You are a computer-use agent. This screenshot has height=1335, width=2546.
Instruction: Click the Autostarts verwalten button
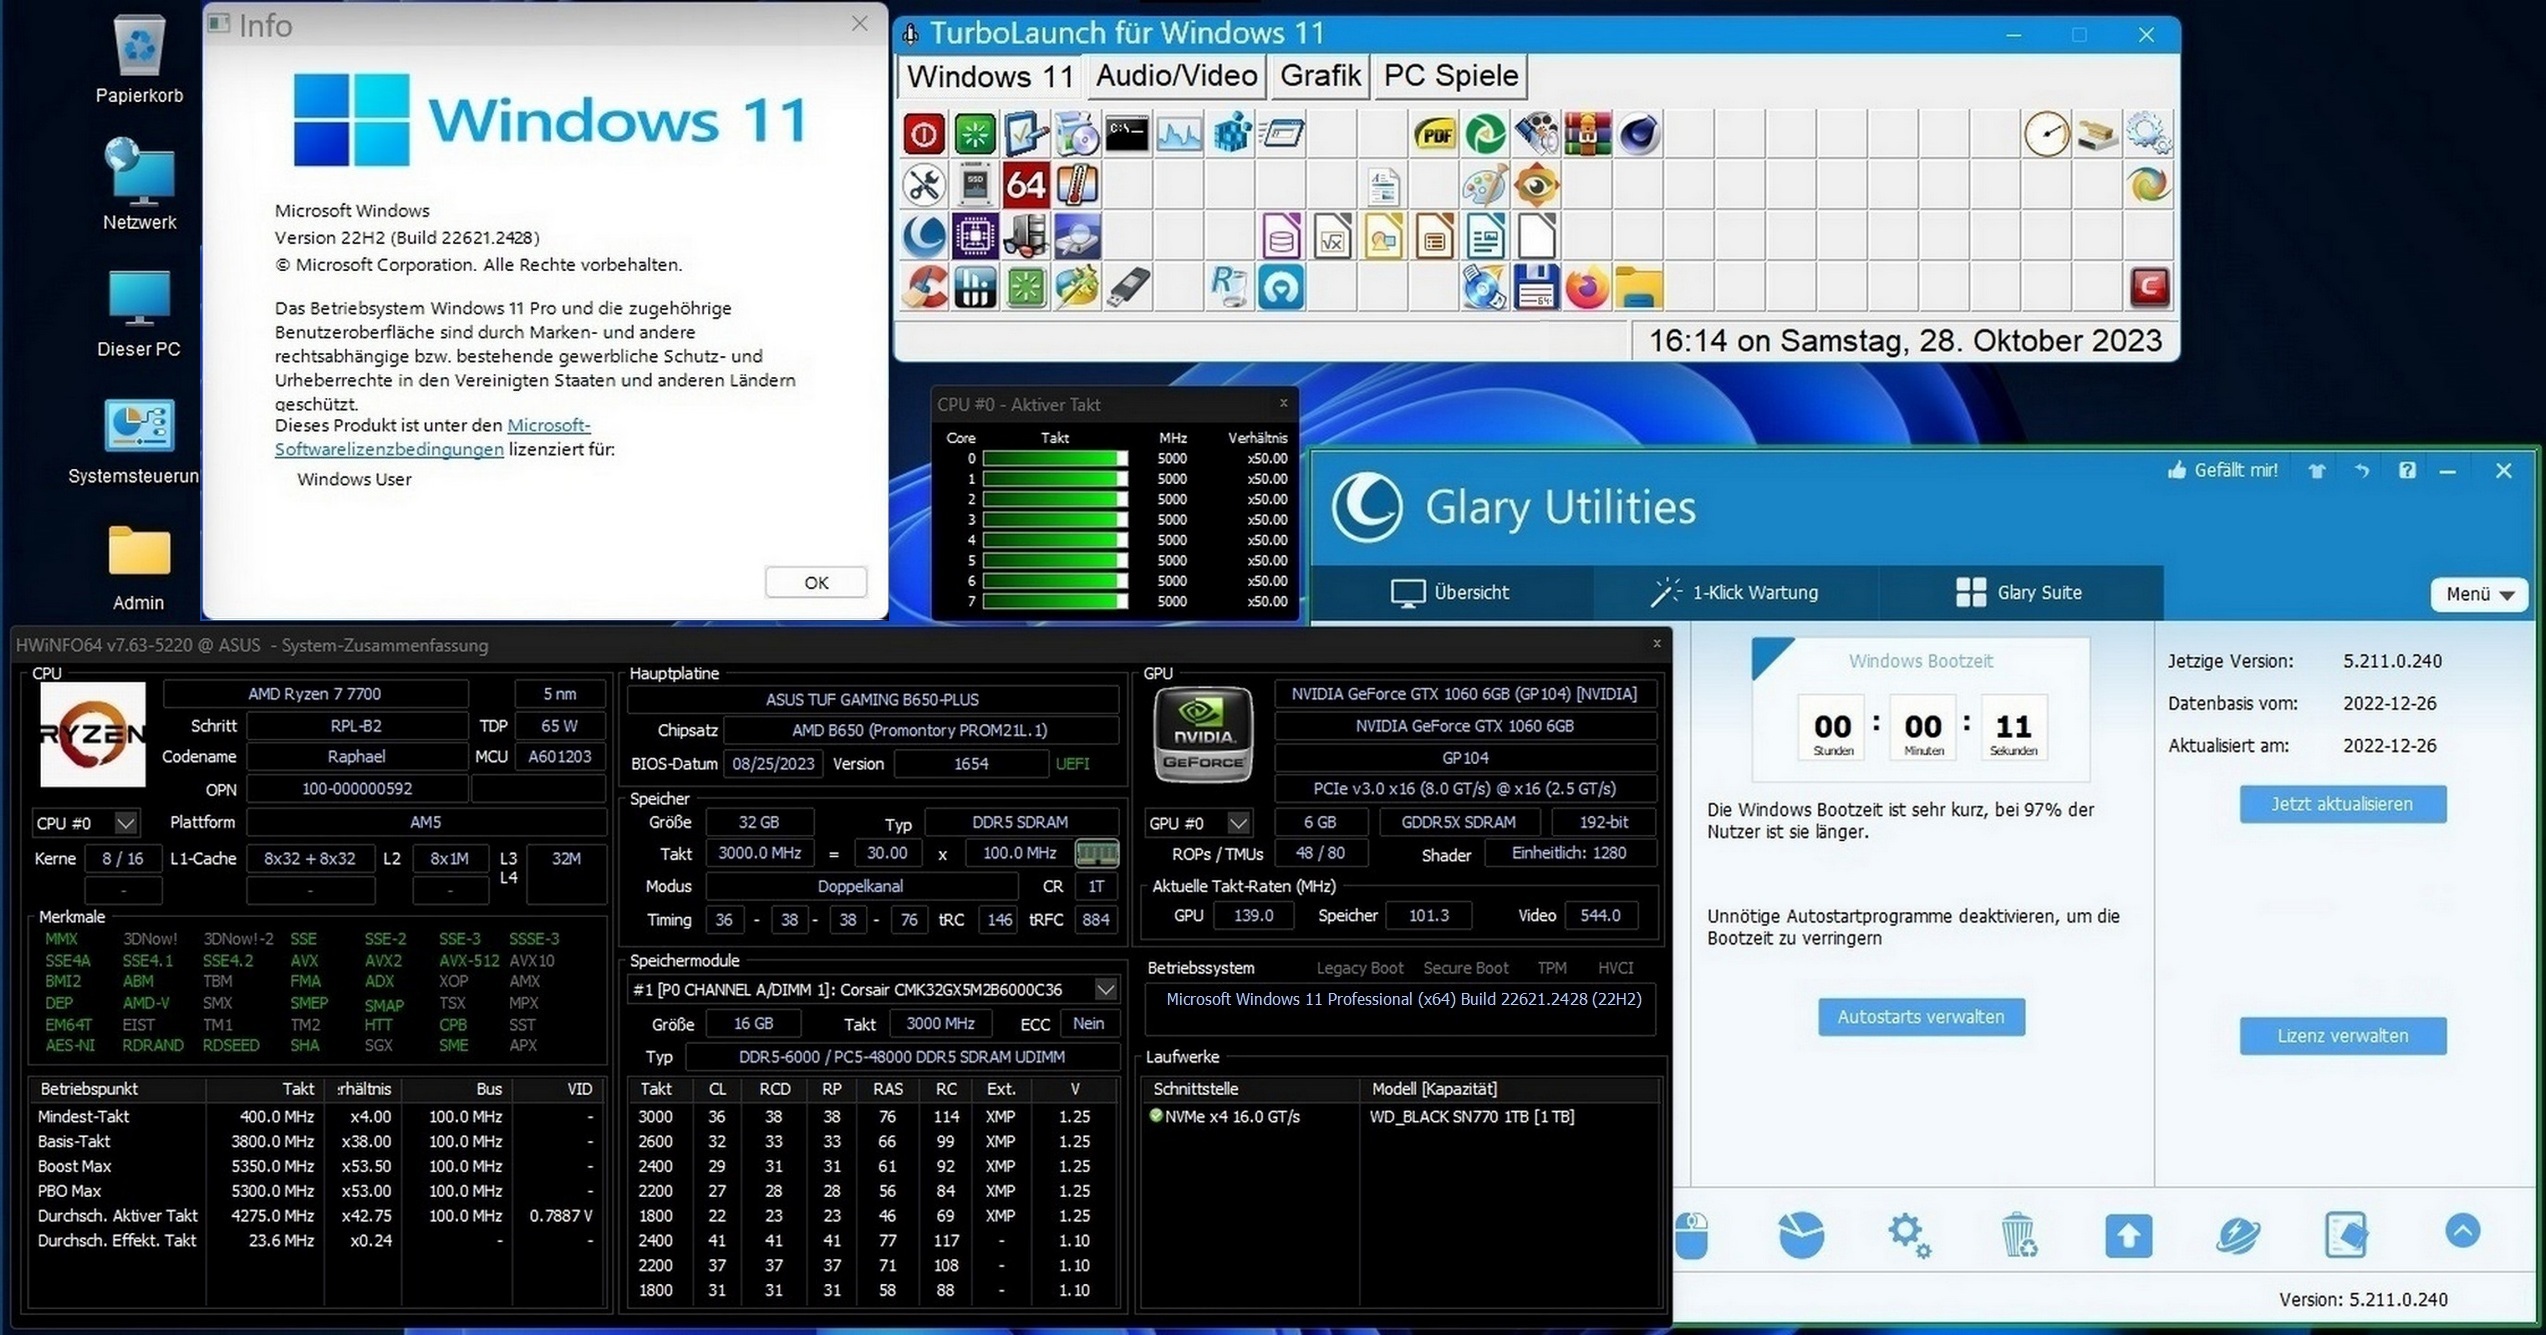pos(1920,1016)
